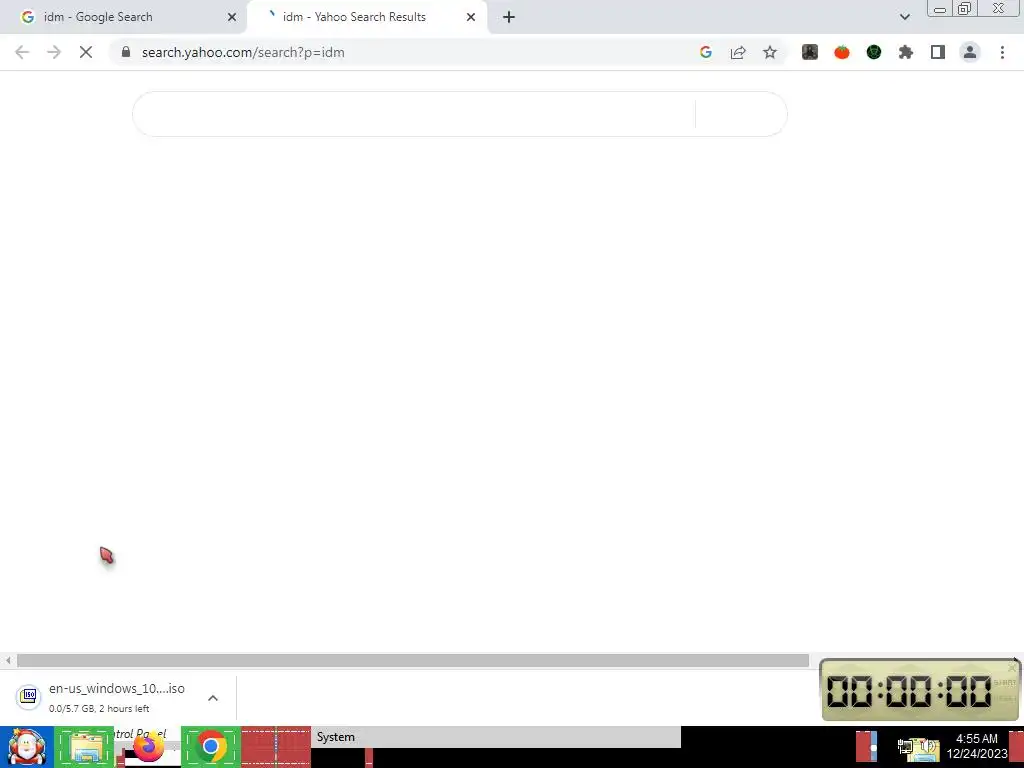The image size is (1024, 768).
Task: Open Firefox from the taskbar
Action: click(149, 747)
